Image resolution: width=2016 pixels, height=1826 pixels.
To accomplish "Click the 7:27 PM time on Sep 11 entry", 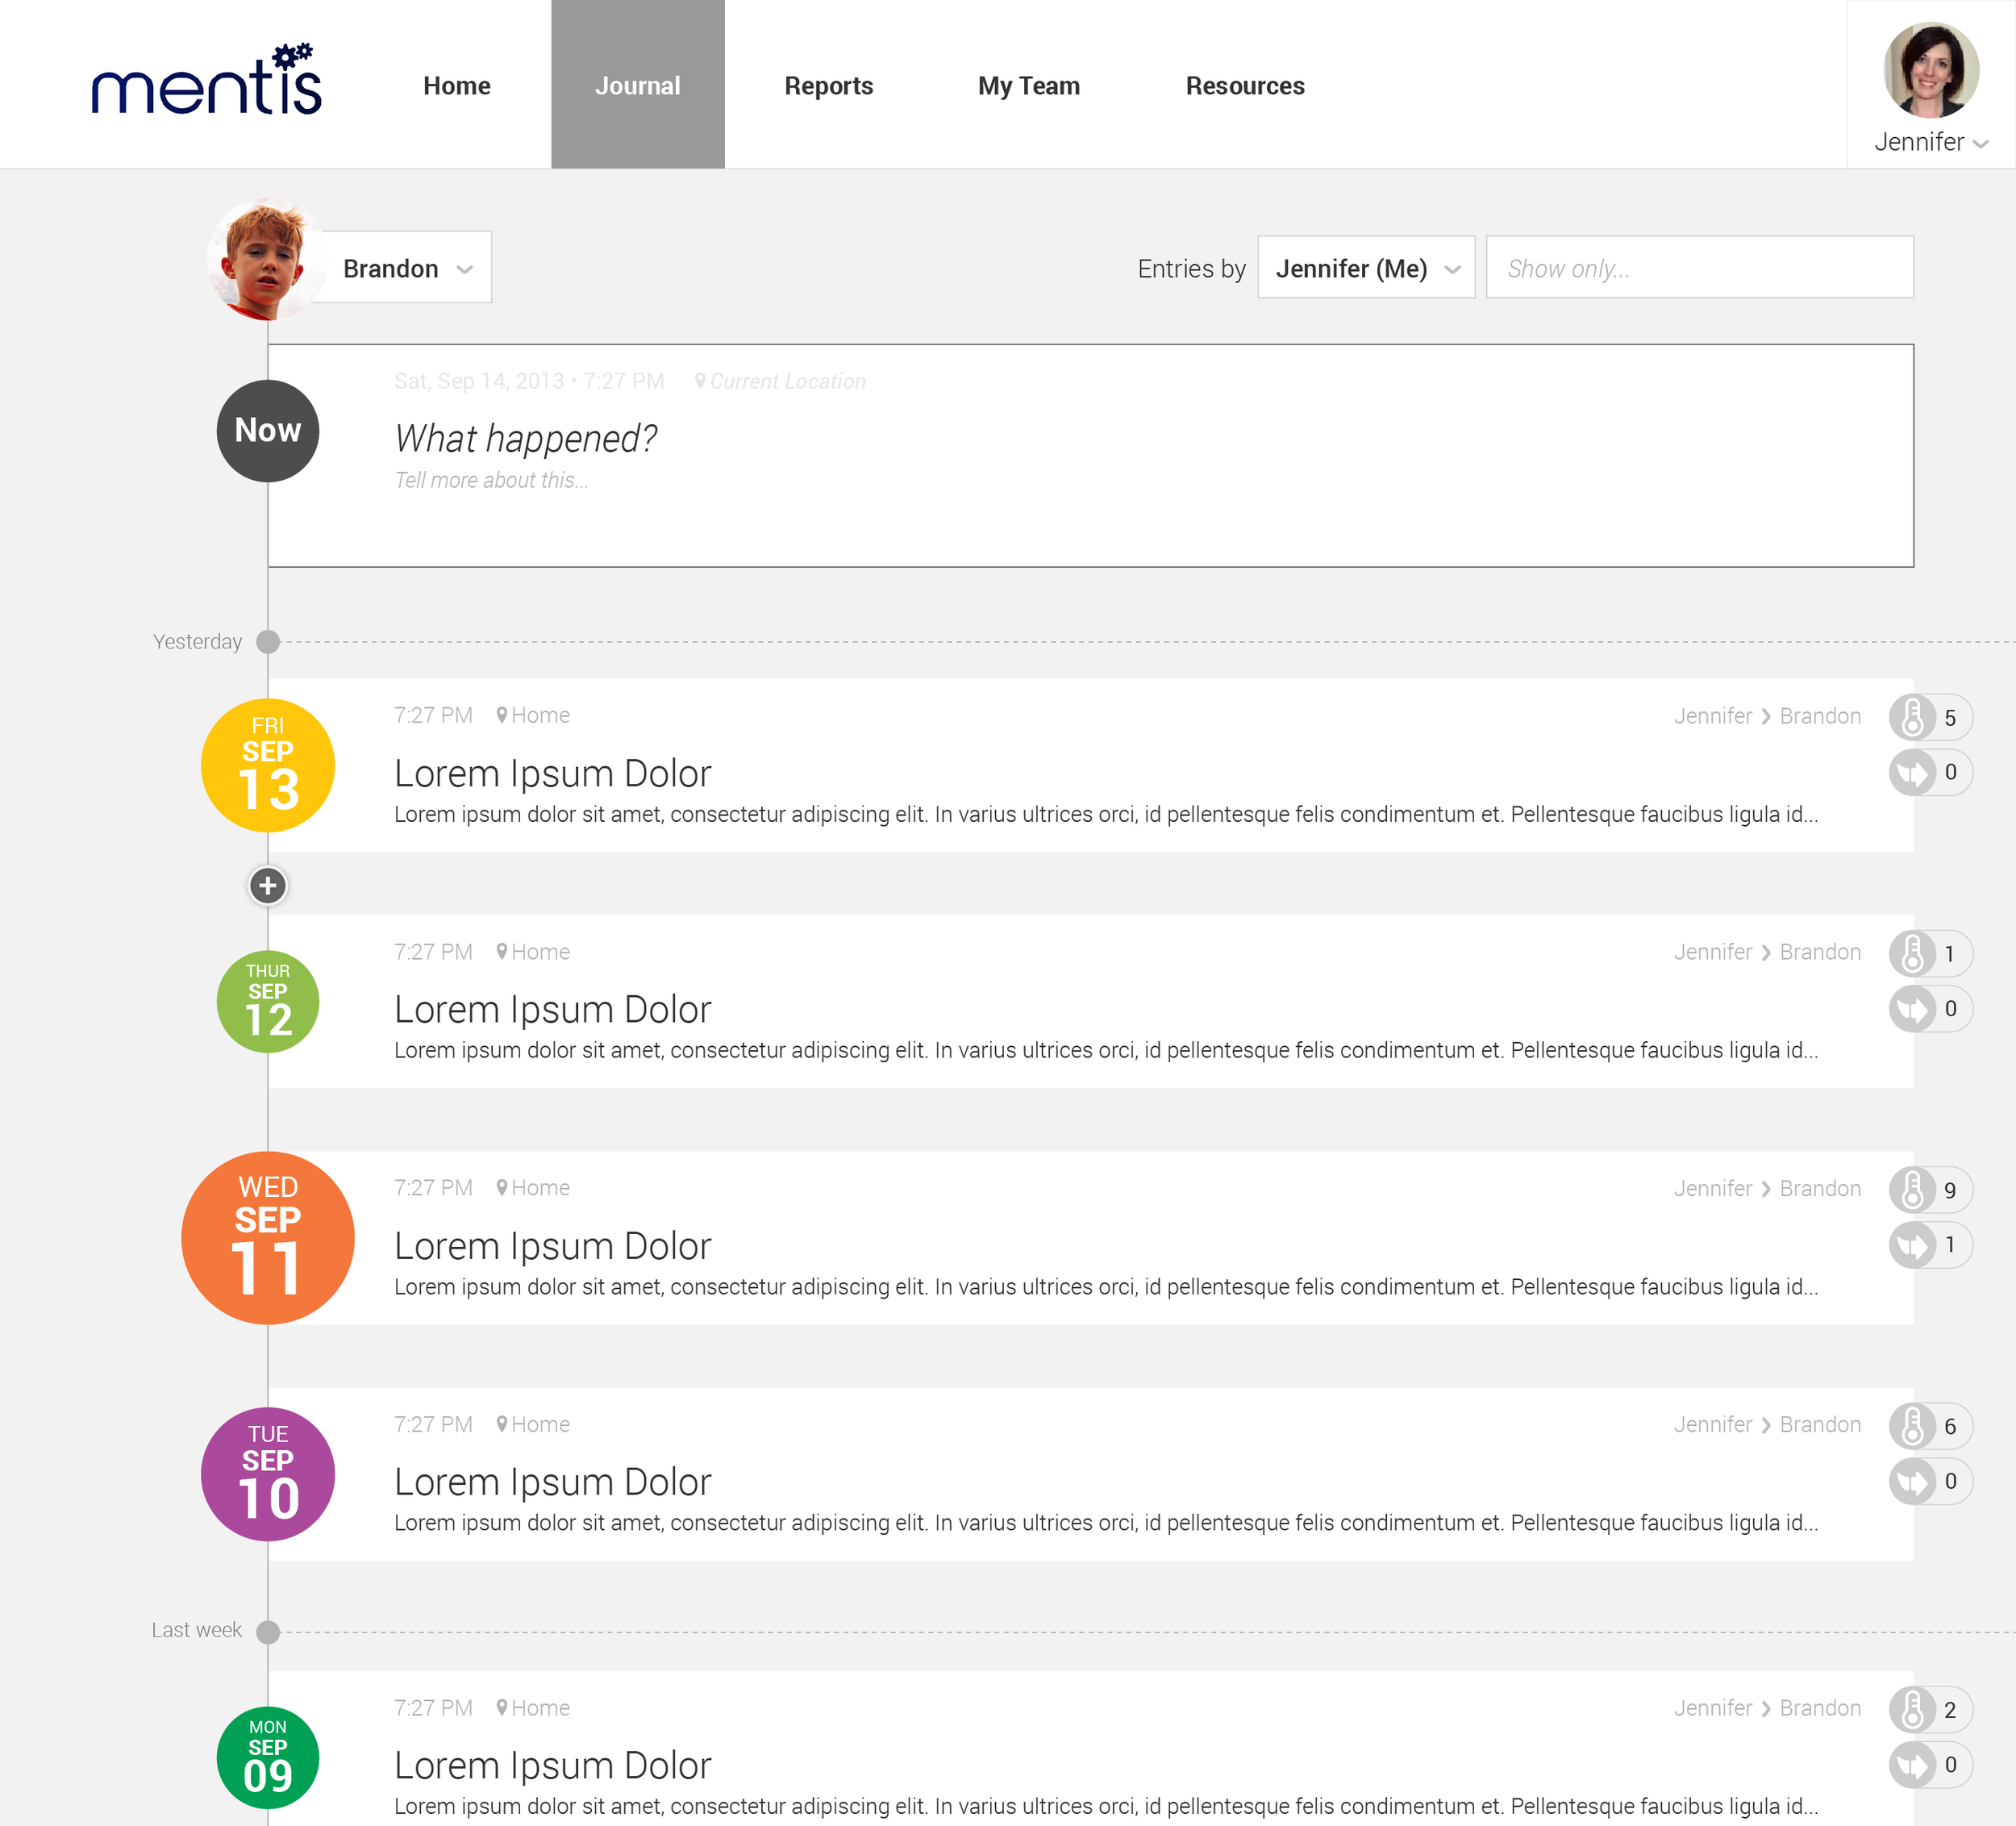I will (433, 1187).
